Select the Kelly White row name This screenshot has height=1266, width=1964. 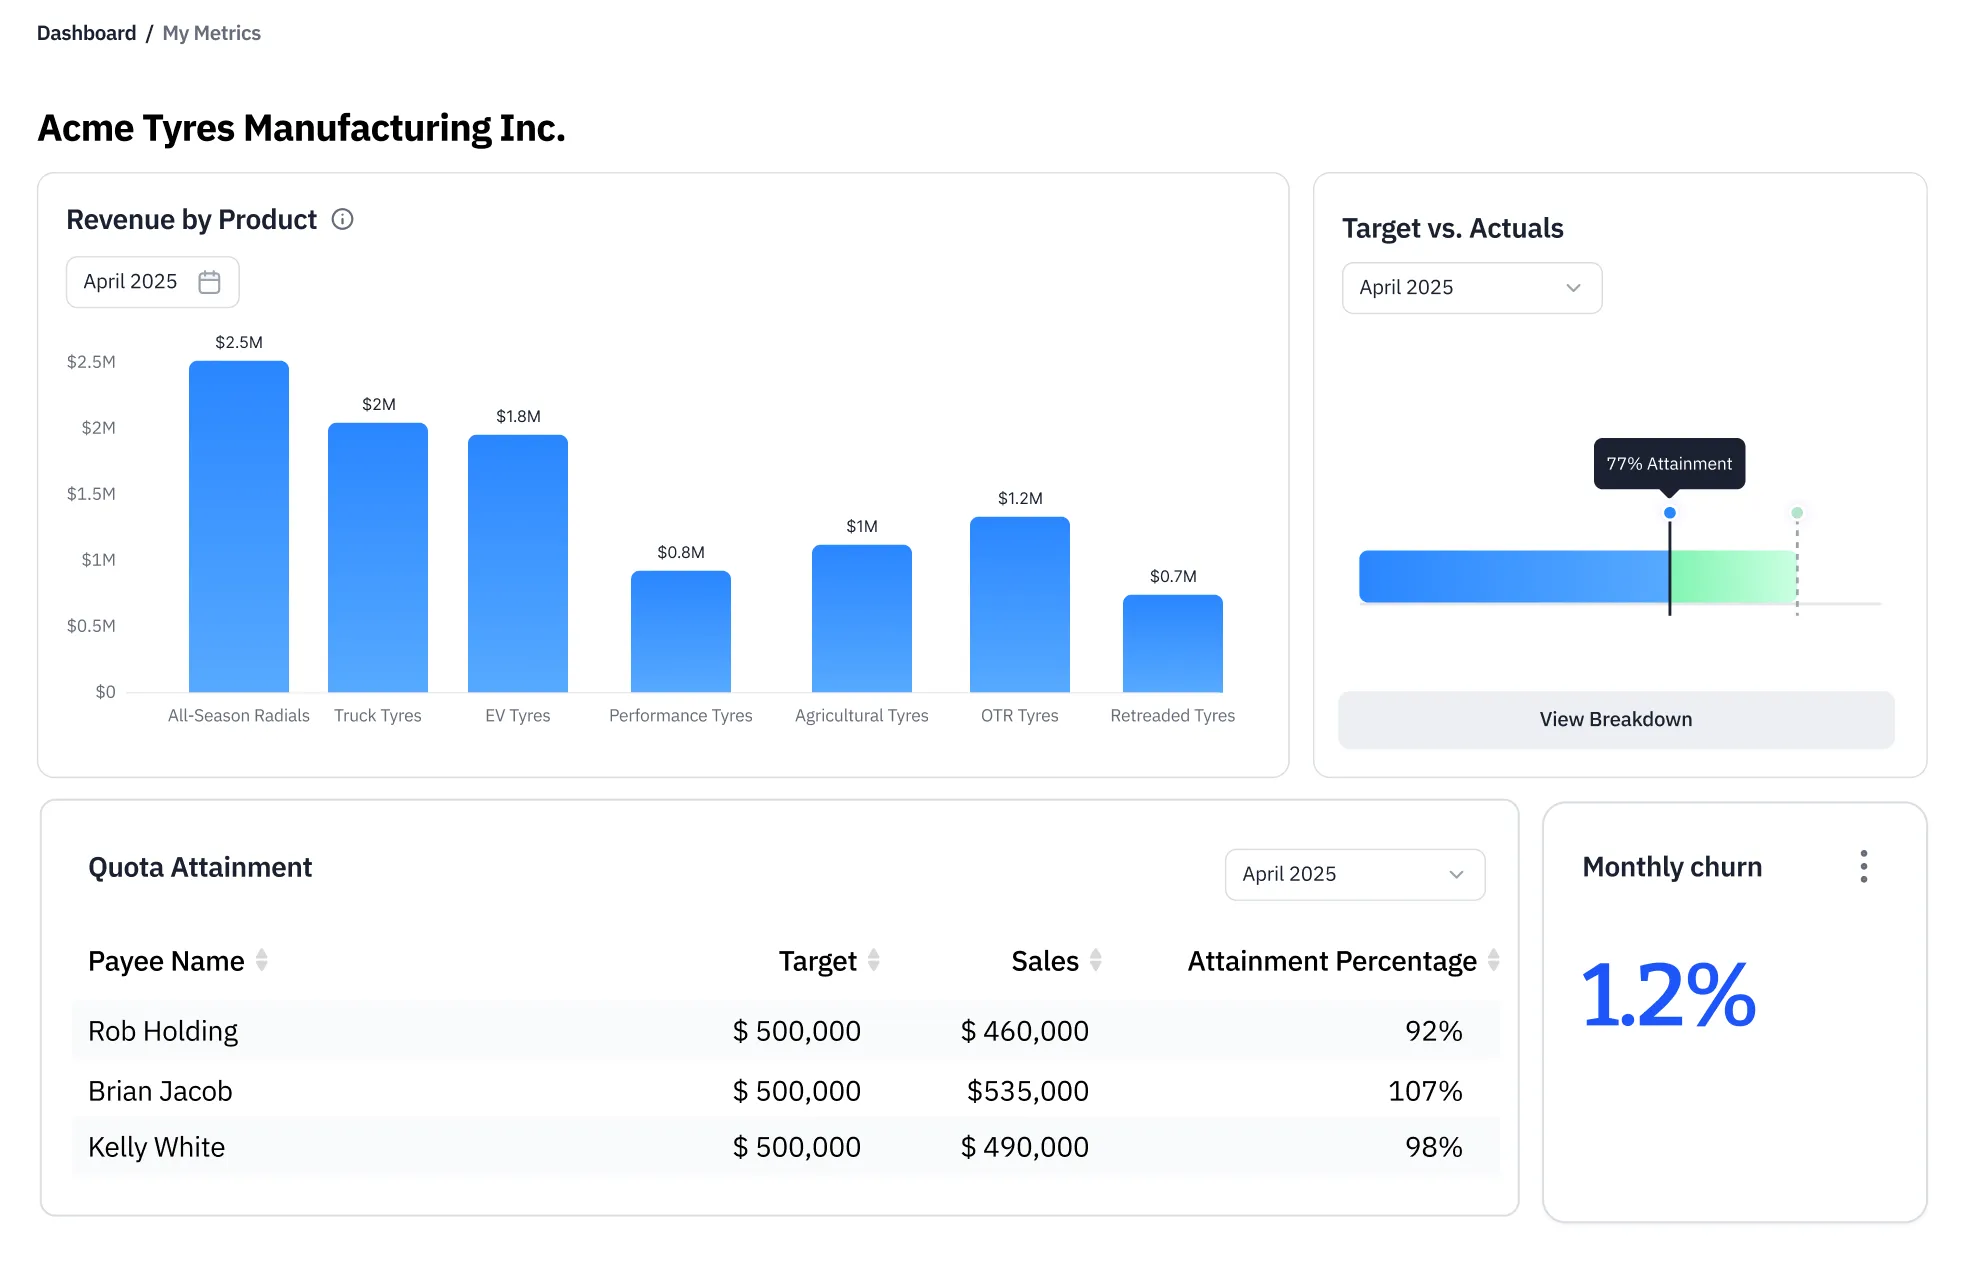click(x=156, y=1147)
